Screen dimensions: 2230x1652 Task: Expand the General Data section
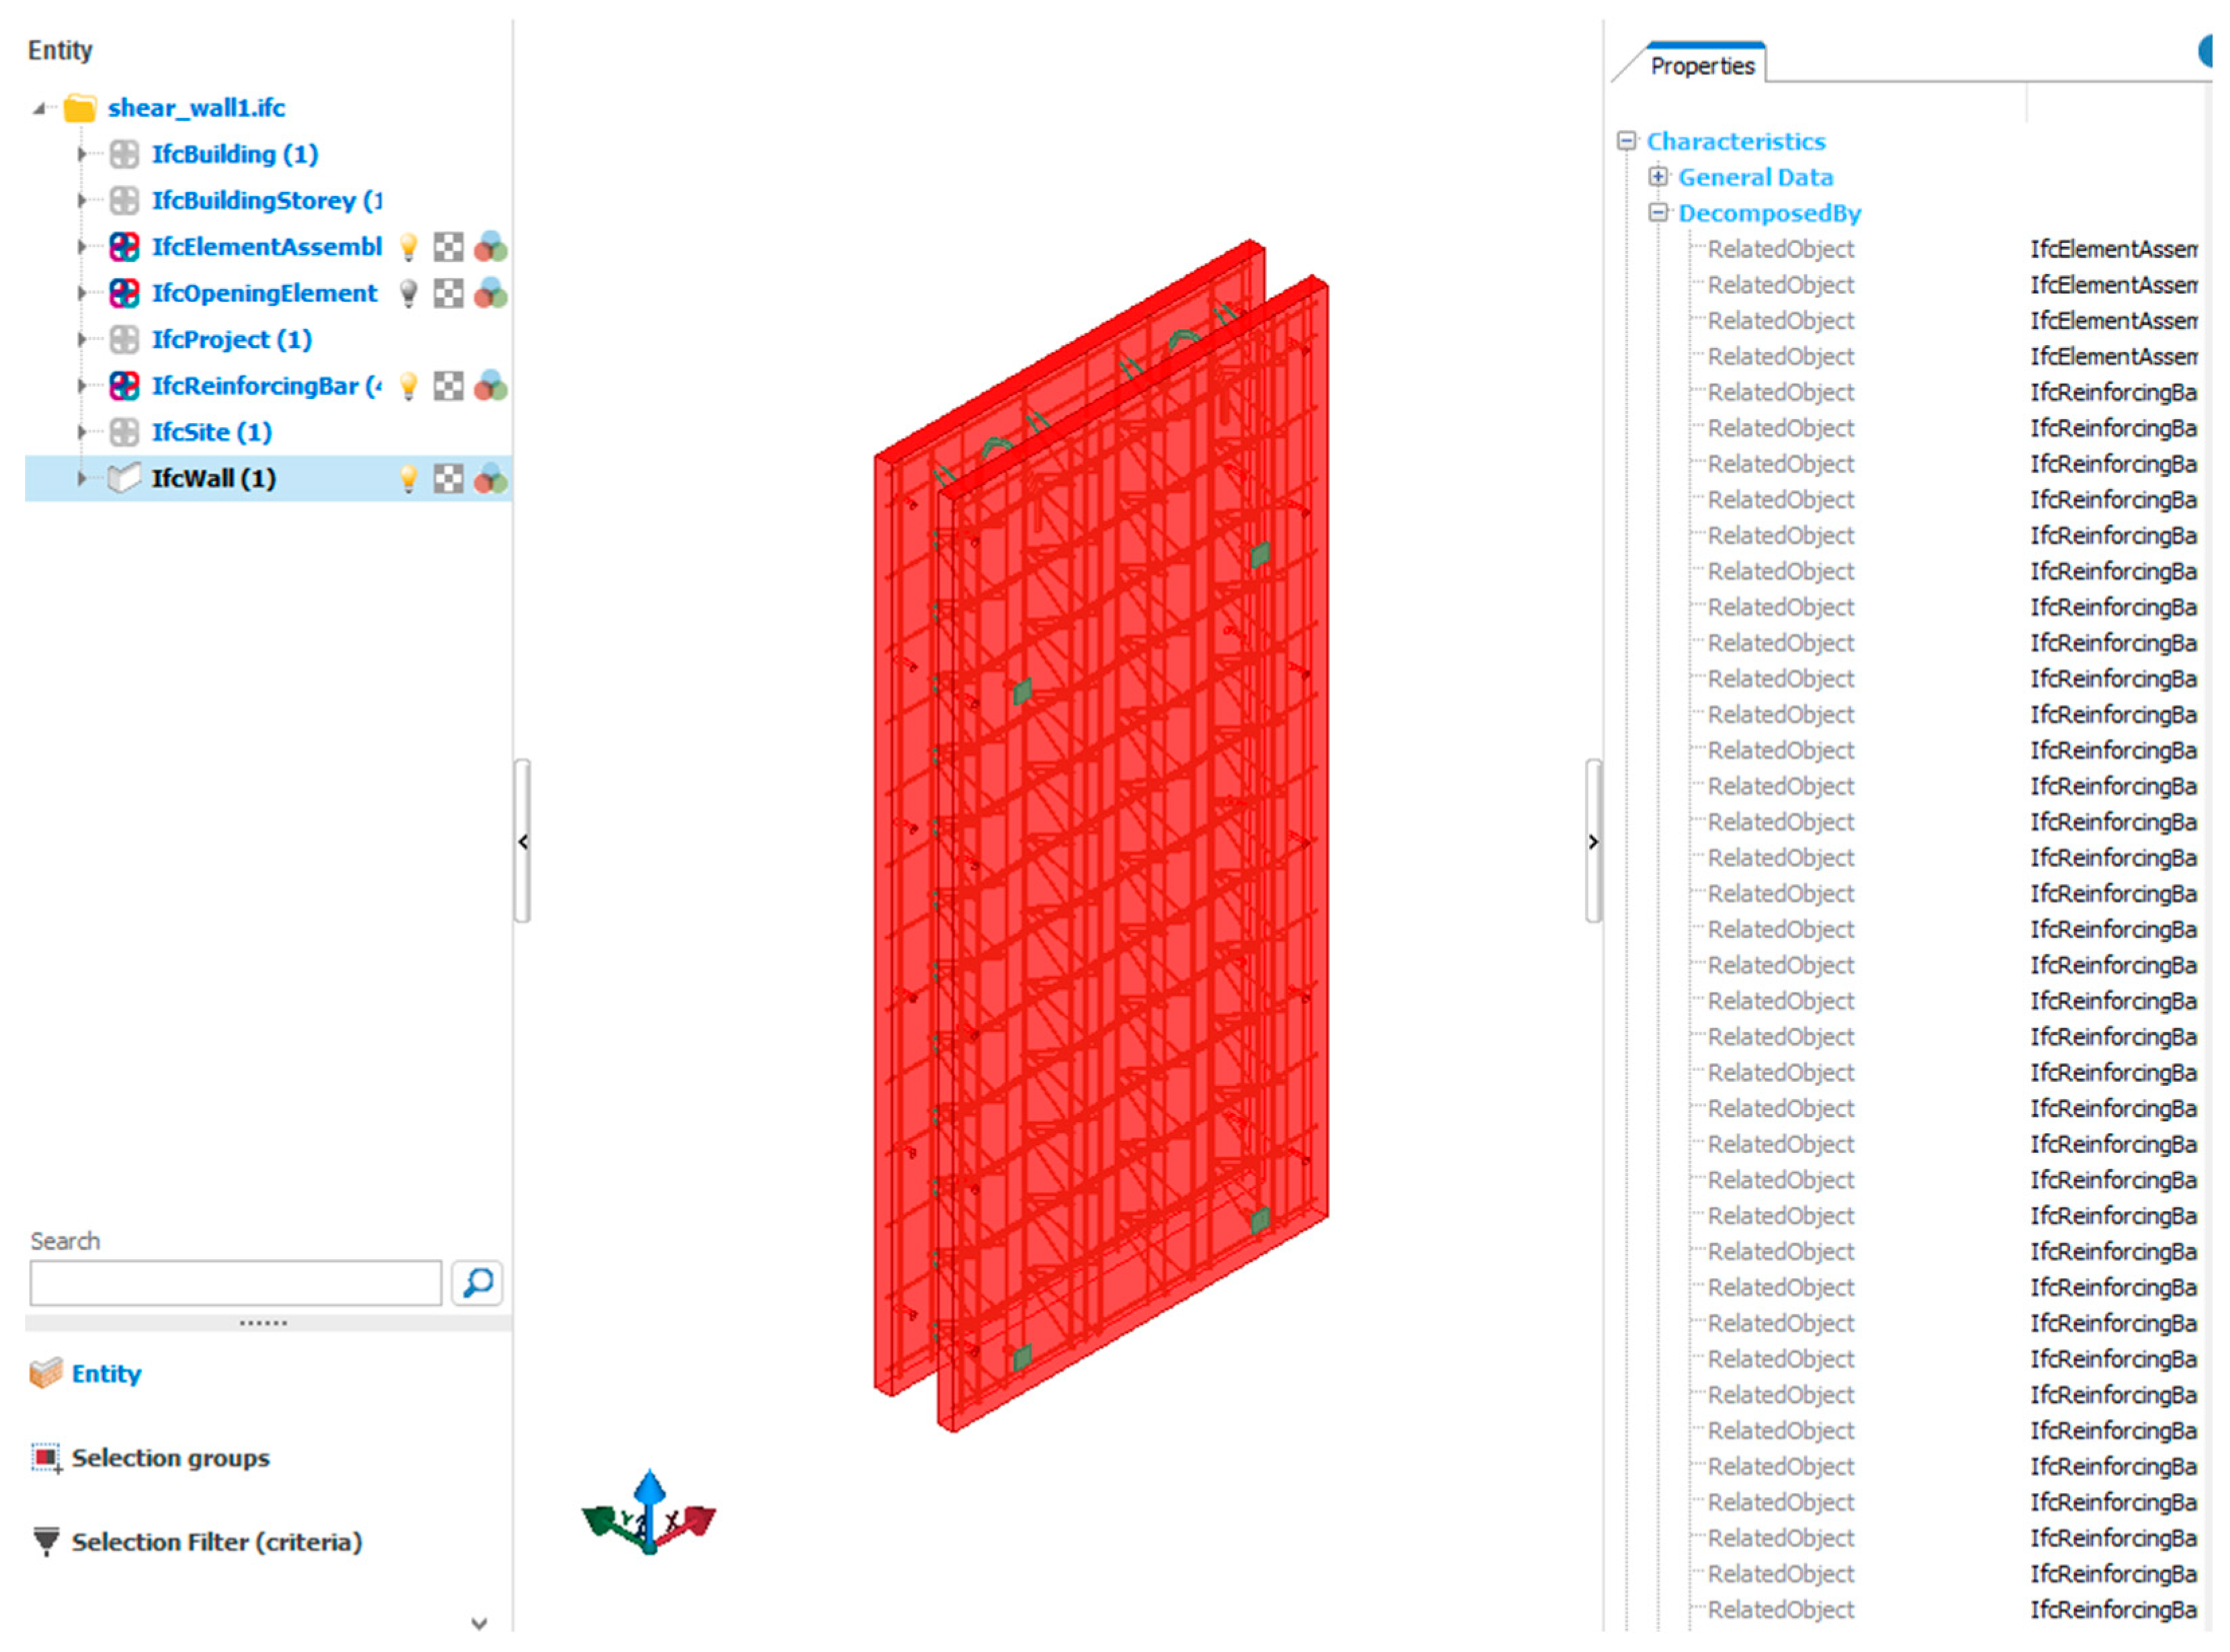click(x=1658, y=177)
